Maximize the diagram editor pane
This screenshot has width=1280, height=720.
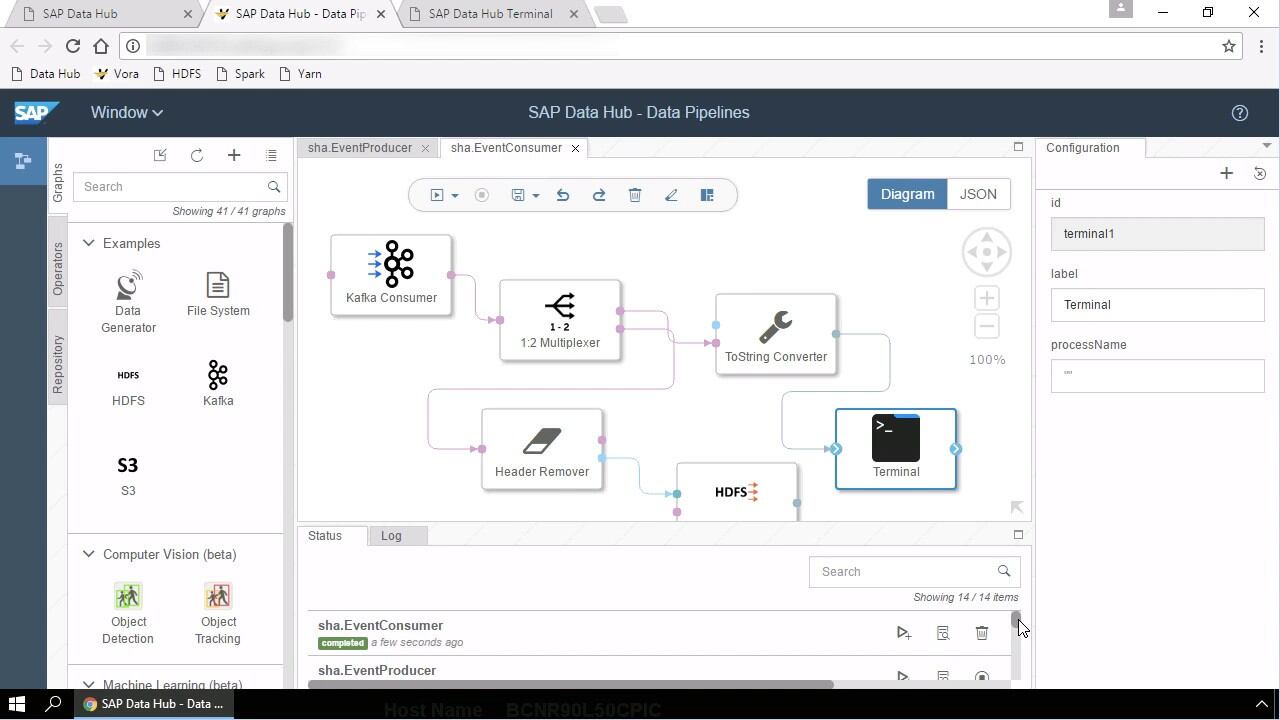(x=1018, y=147)
